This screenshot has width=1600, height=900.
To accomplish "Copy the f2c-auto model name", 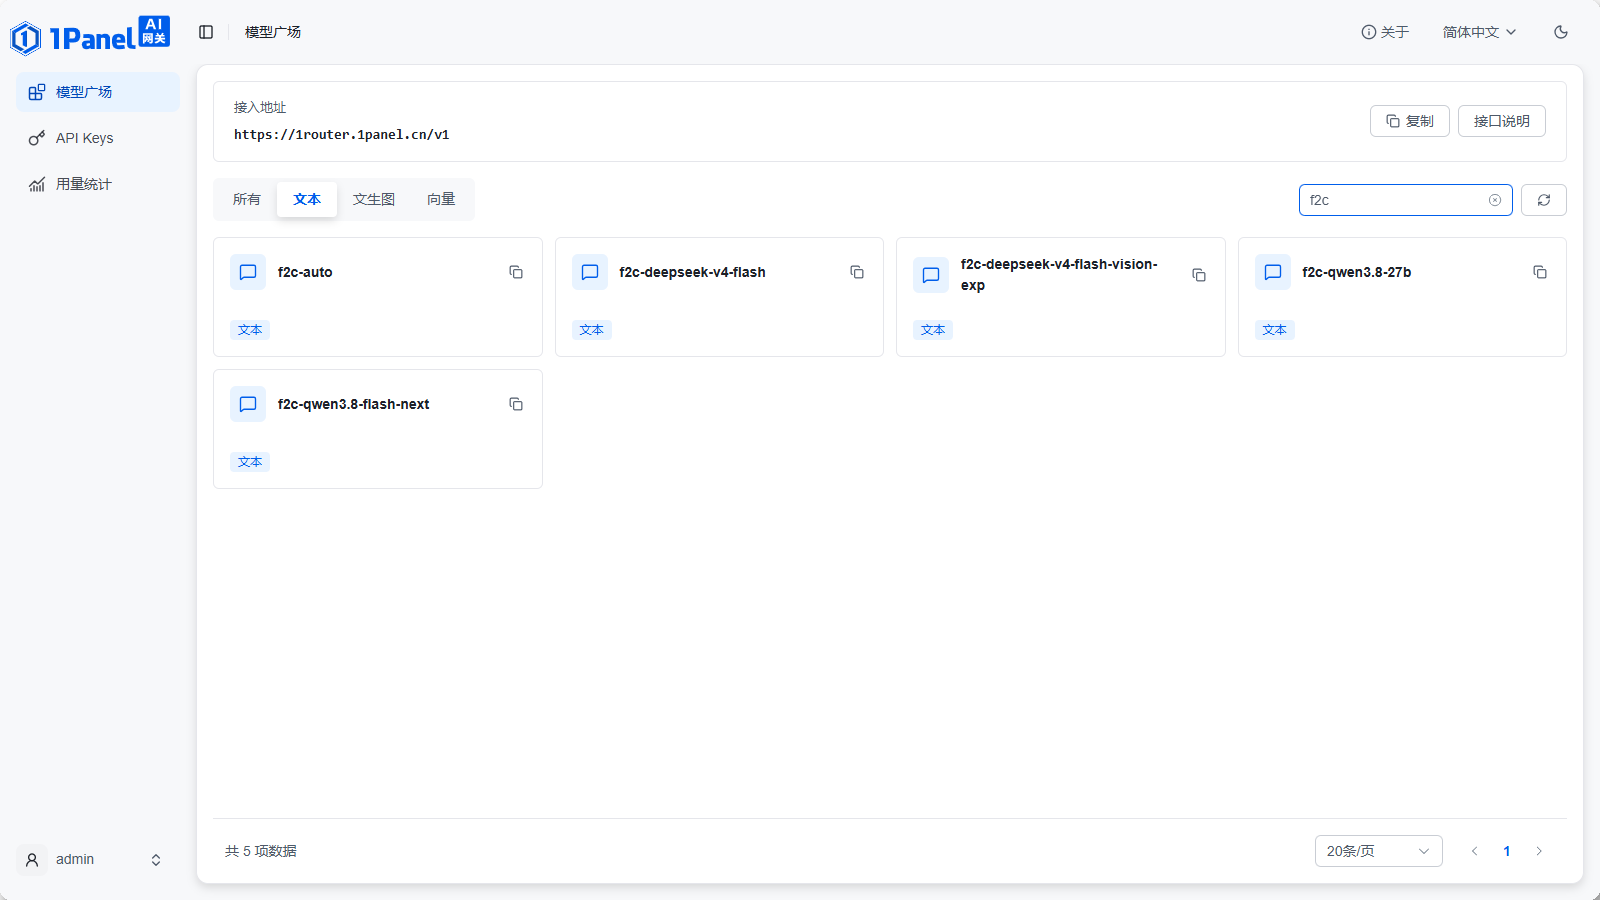I will [x=516, y=272].
